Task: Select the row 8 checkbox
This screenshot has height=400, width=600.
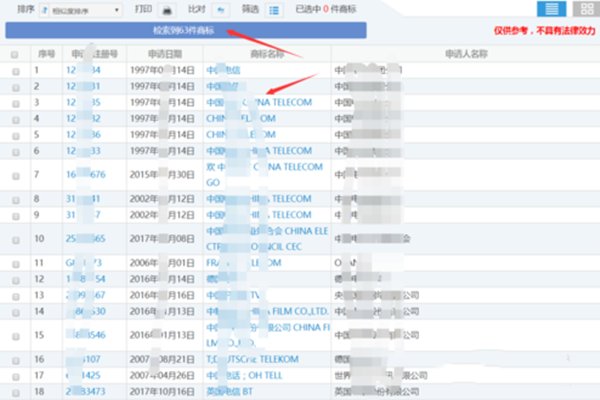Action: 16,200
